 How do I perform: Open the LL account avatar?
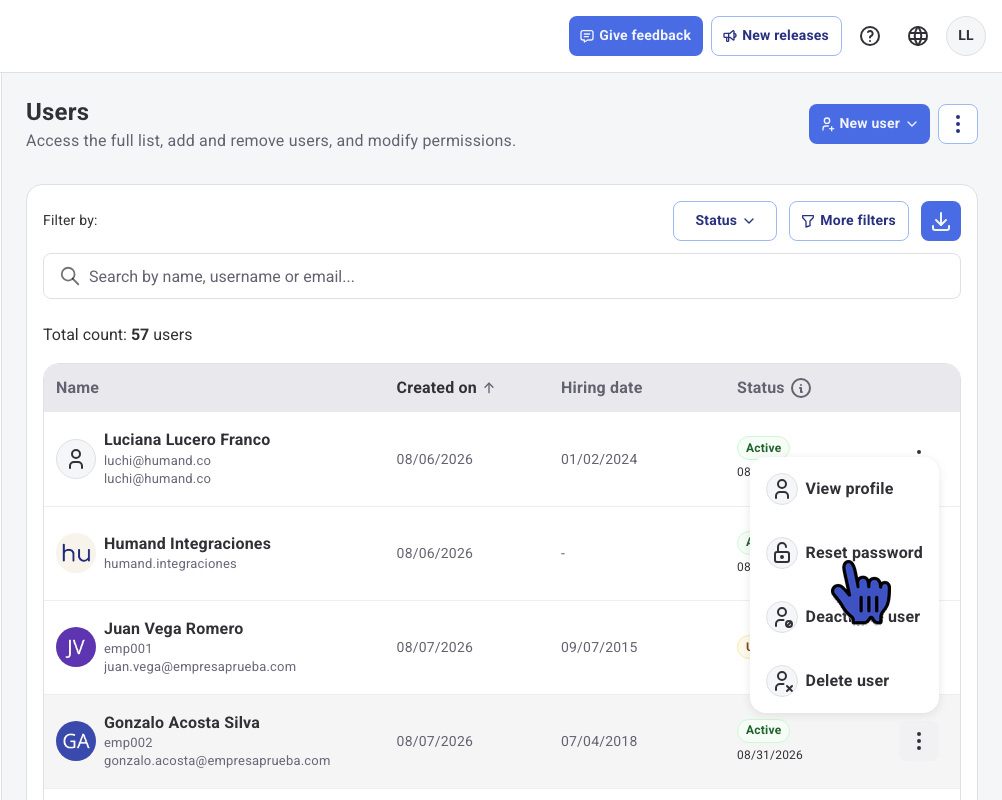point(965,36)
